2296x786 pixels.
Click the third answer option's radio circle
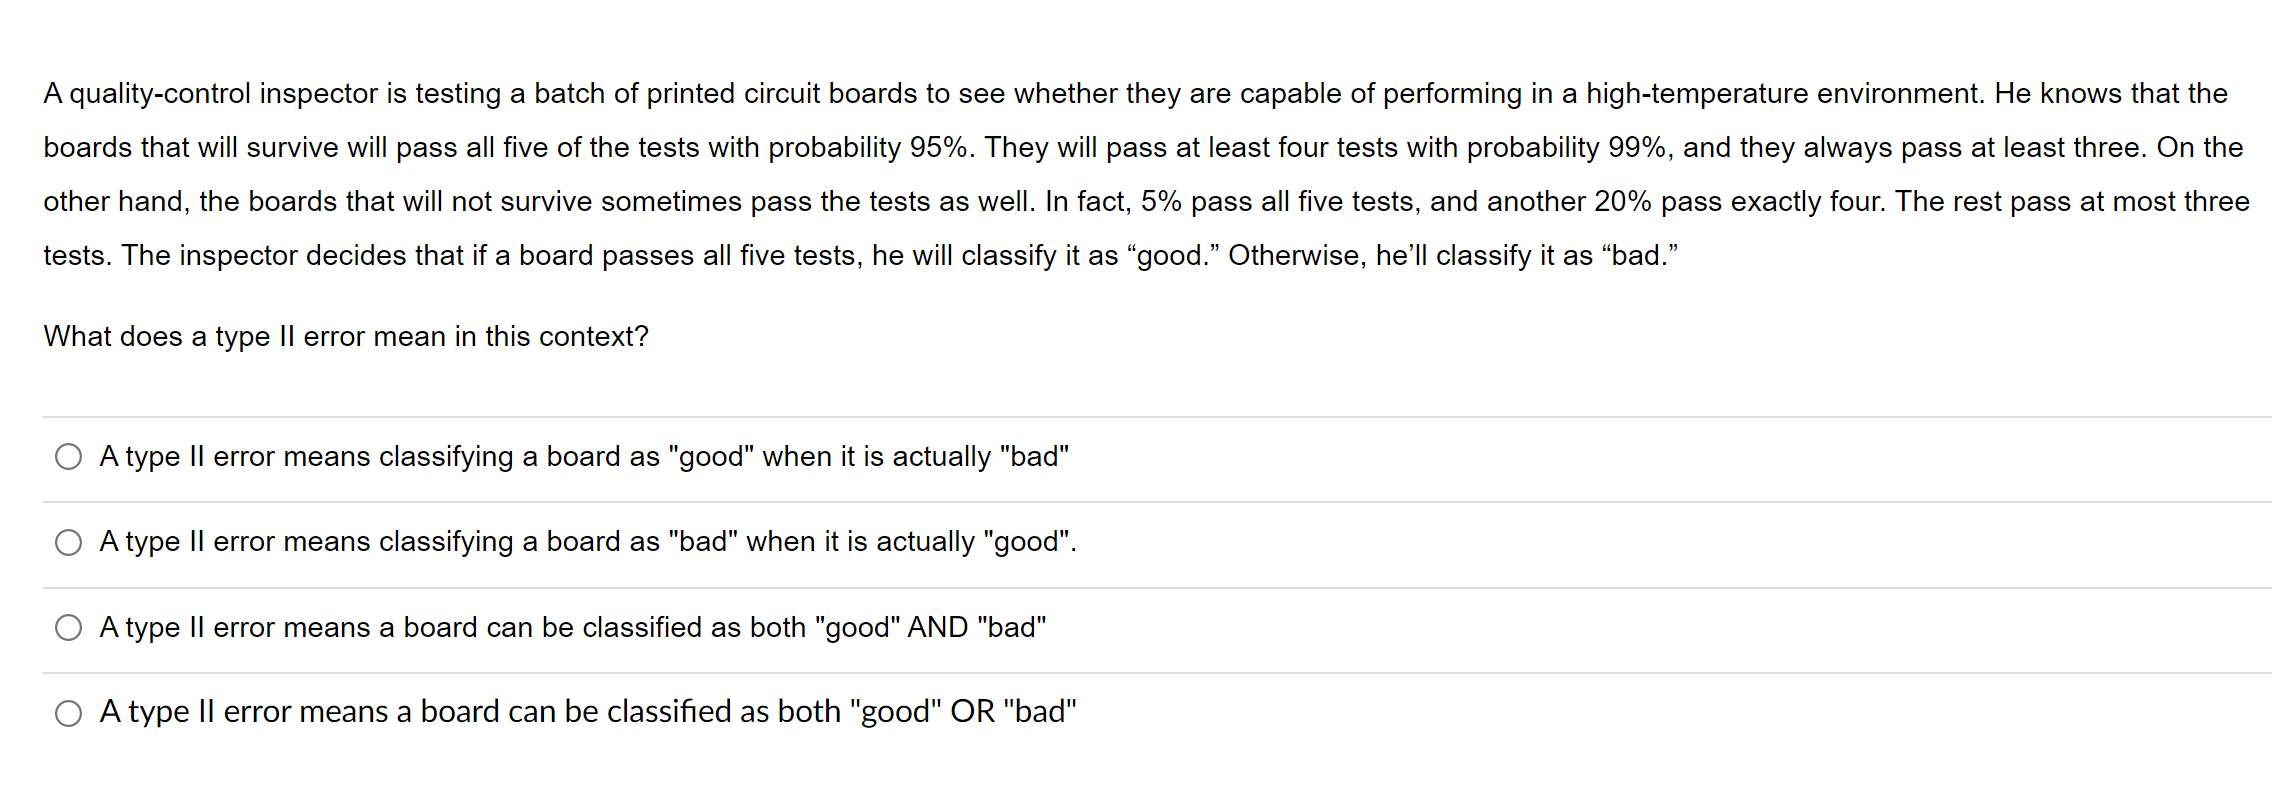tap(68, 628)
